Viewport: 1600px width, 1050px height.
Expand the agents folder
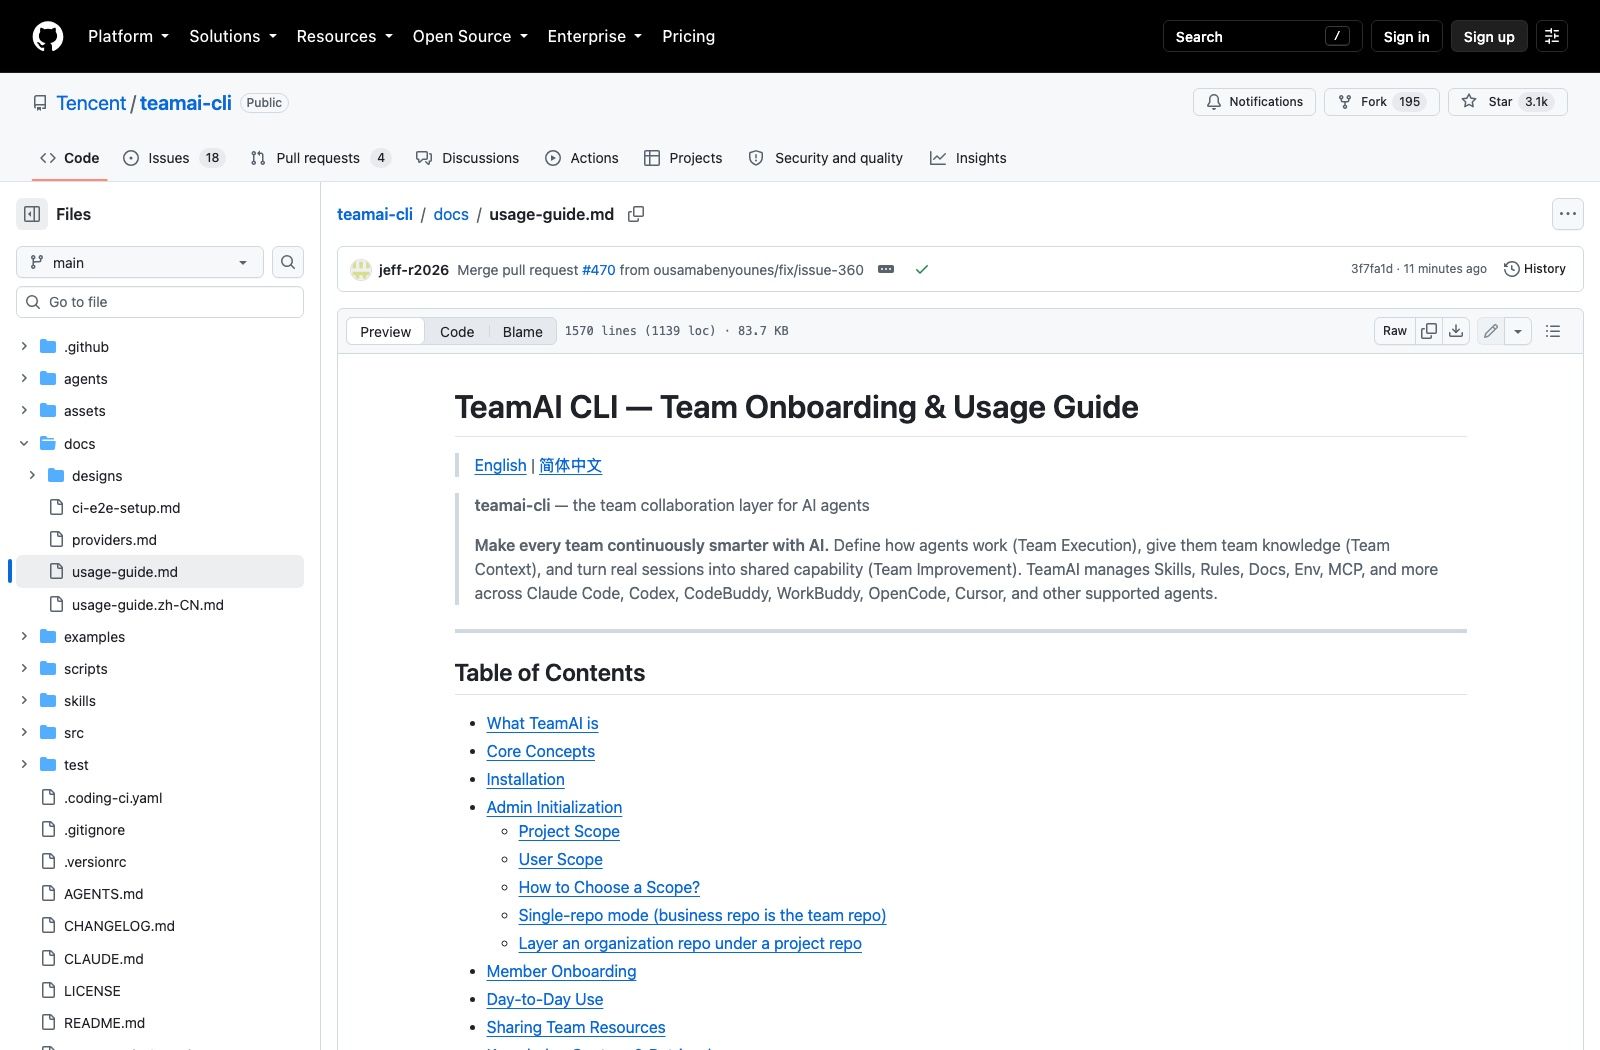coord(24,379)
